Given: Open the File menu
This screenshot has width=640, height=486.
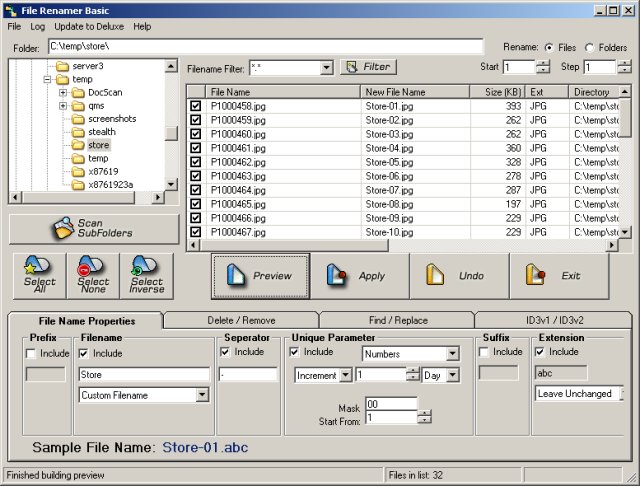Looking at the screenshot, I should [x=14, y=27].
